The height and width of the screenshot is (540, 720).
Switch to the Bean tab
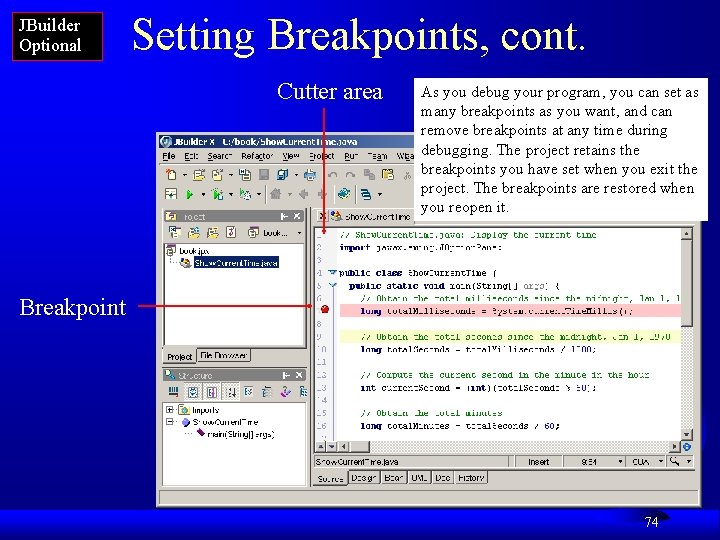pos(393,478)
